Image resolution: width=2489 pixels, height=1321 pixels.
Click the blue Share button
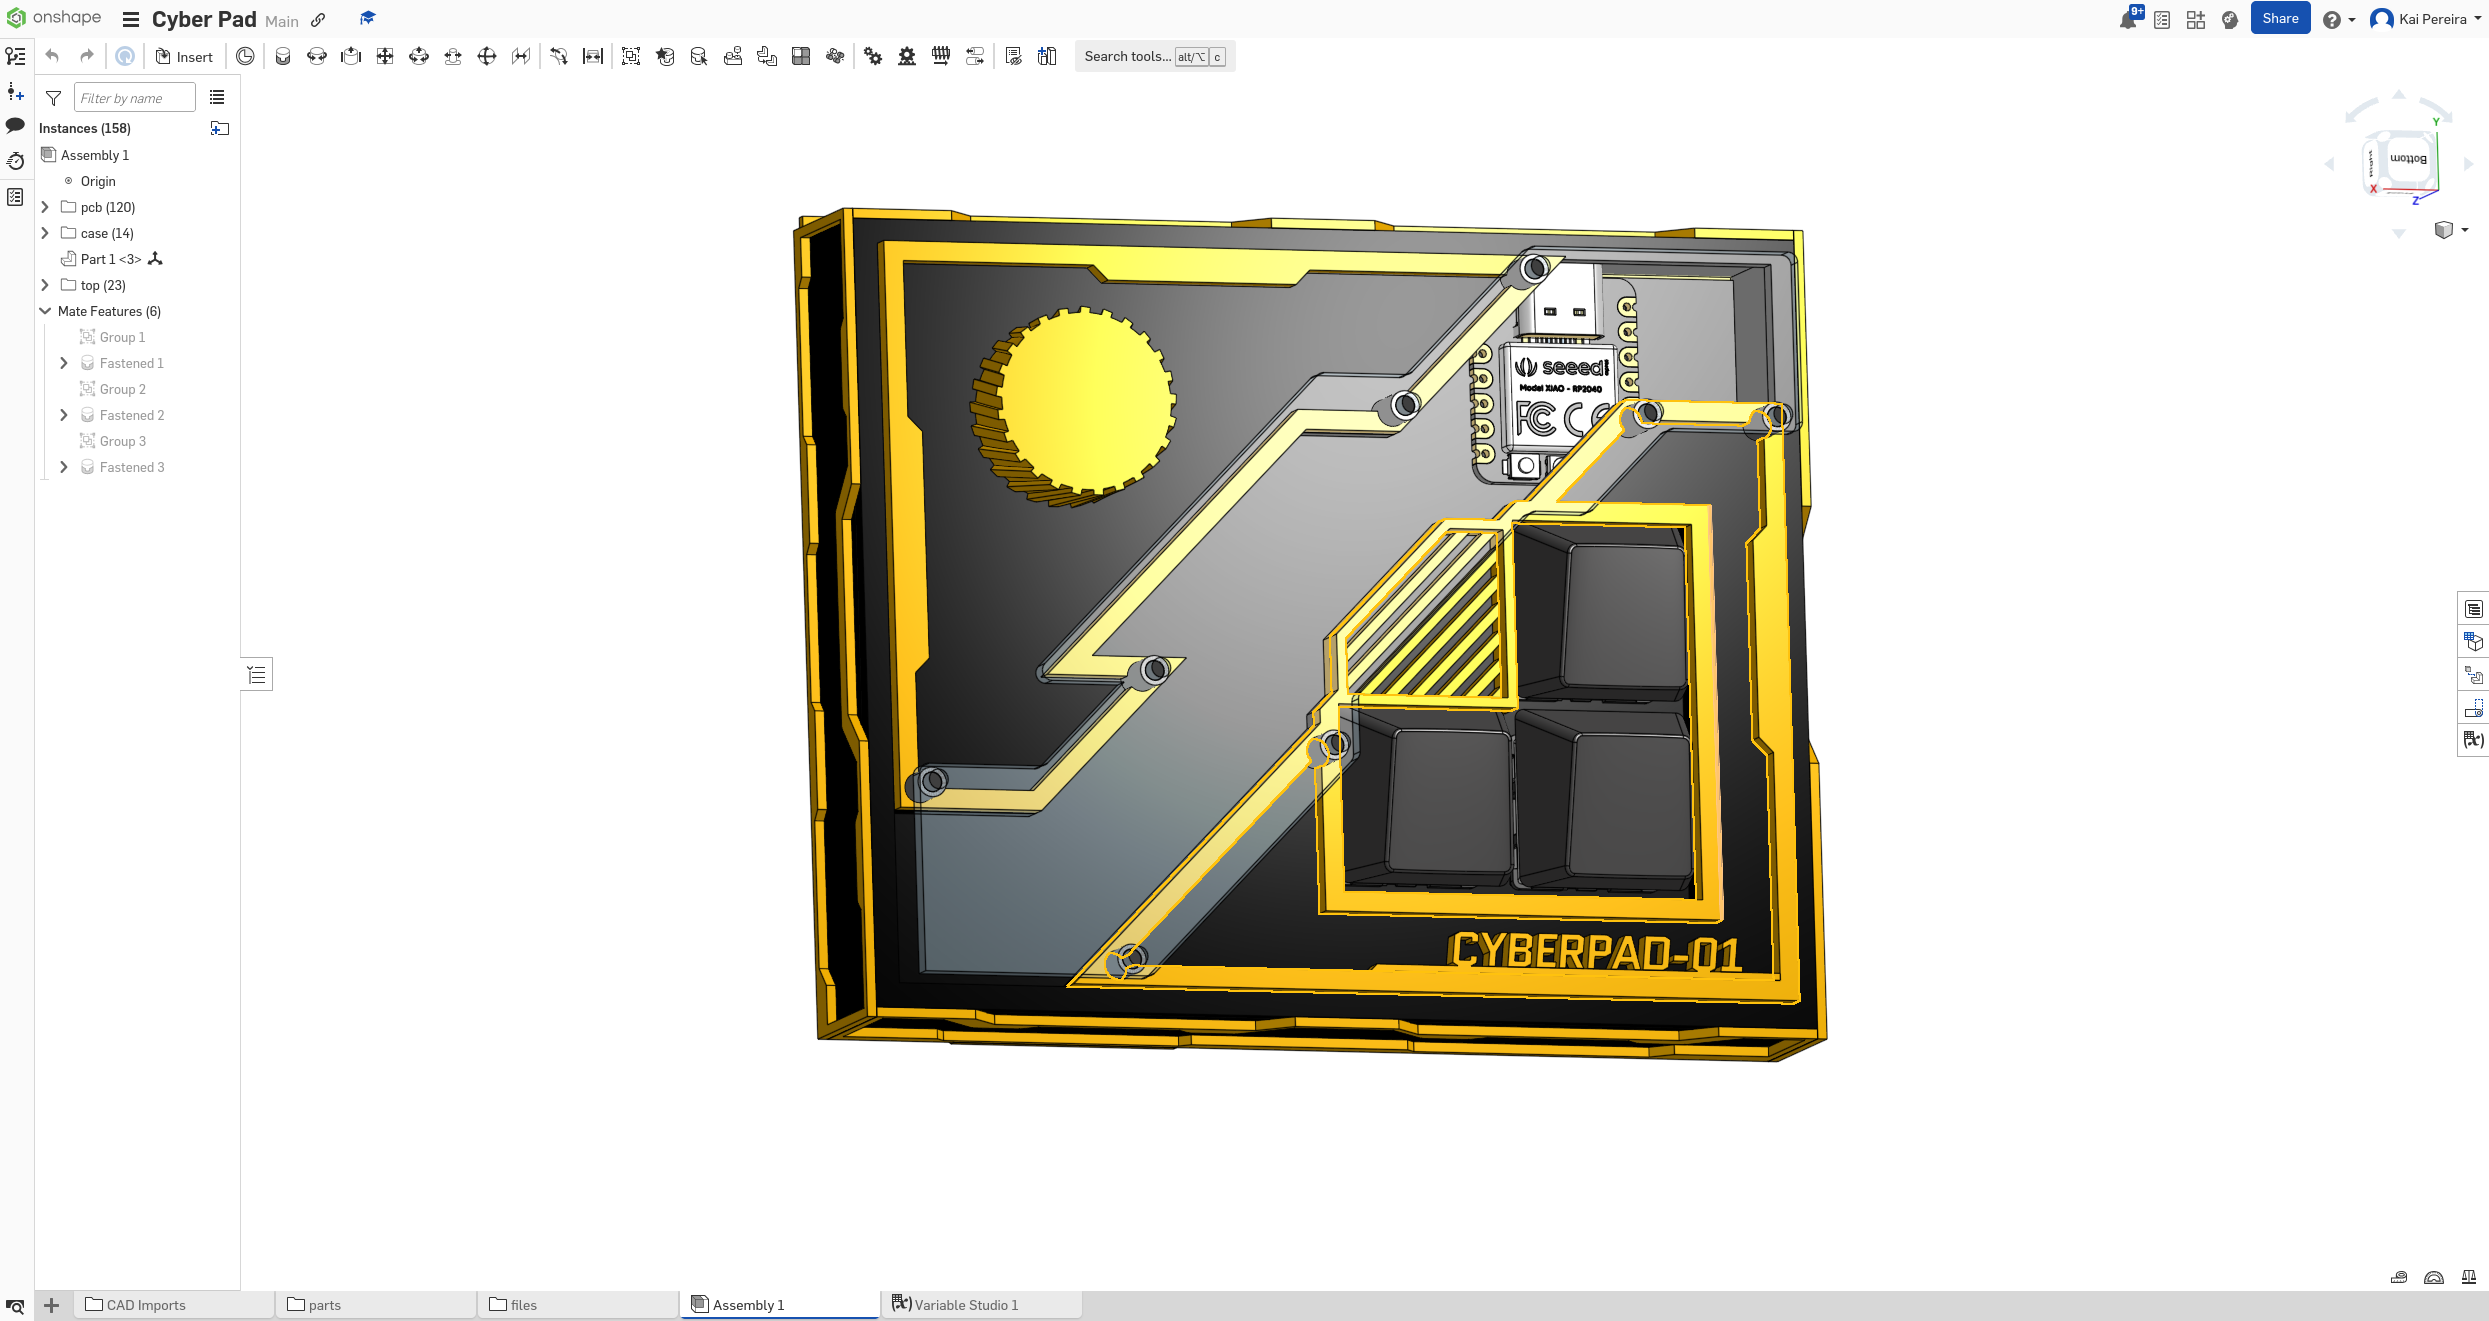[2279, 19]
